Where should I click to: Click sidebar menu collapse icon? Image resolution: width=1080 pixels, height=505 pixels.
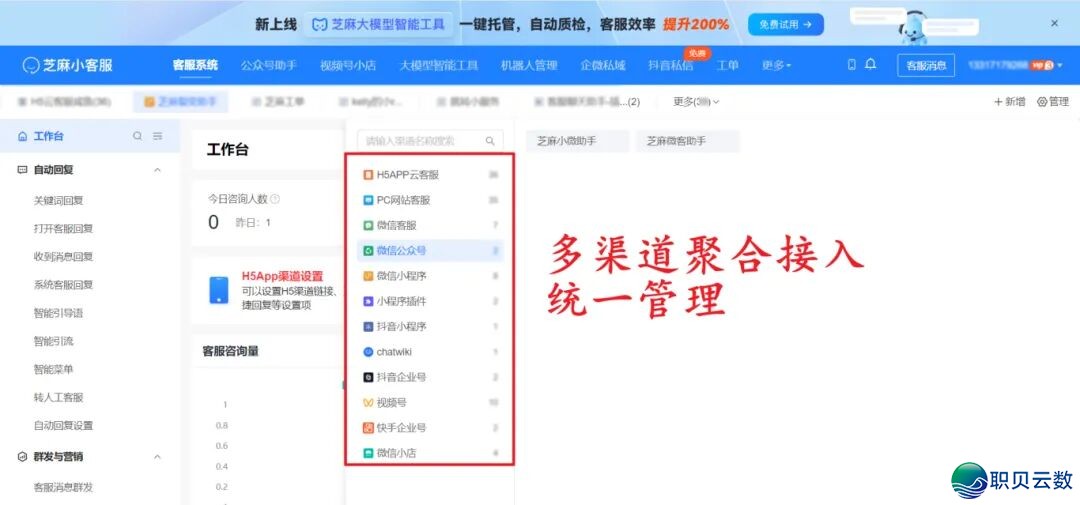tap(158, 136)
